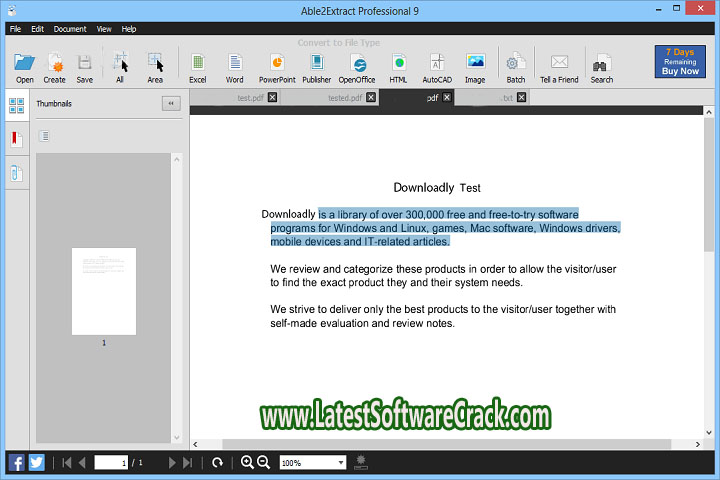Open the Document menu

click(70, 29)
